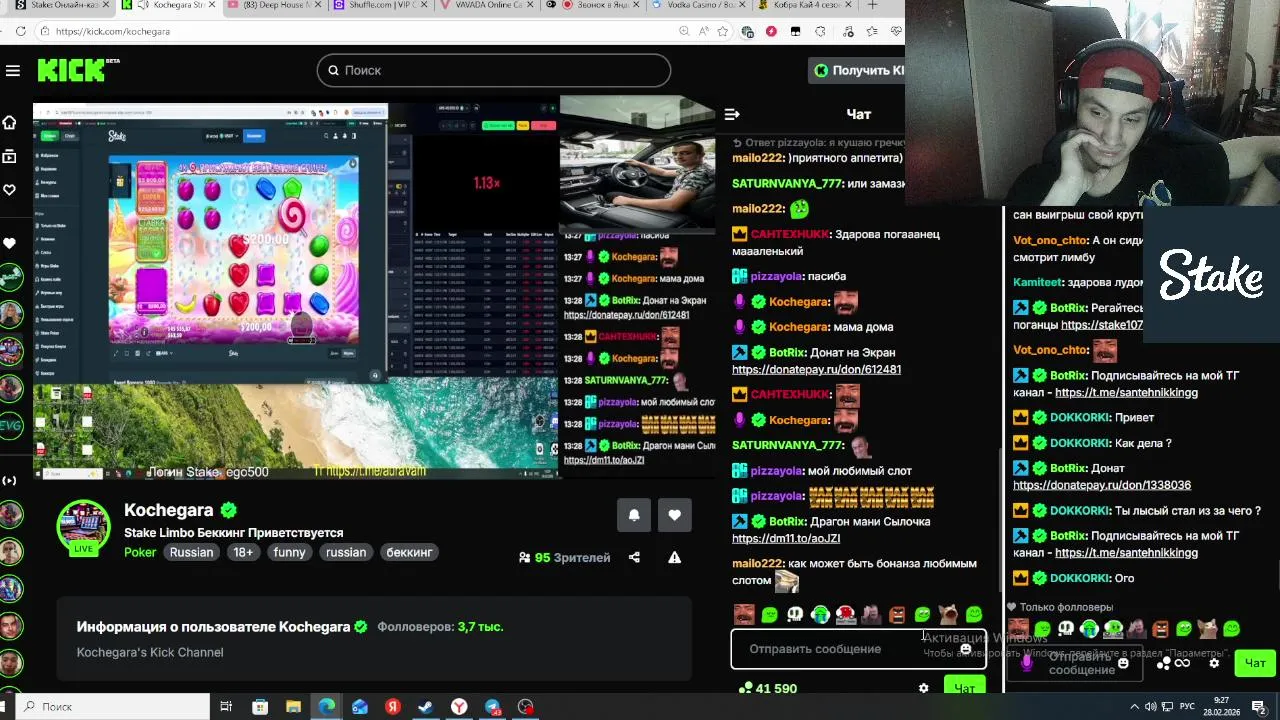Open the emoji picker in the overlay chat input
The width and height of the screenshot is (1280, 720).
pyautogui.click(x=1124, y=663)
